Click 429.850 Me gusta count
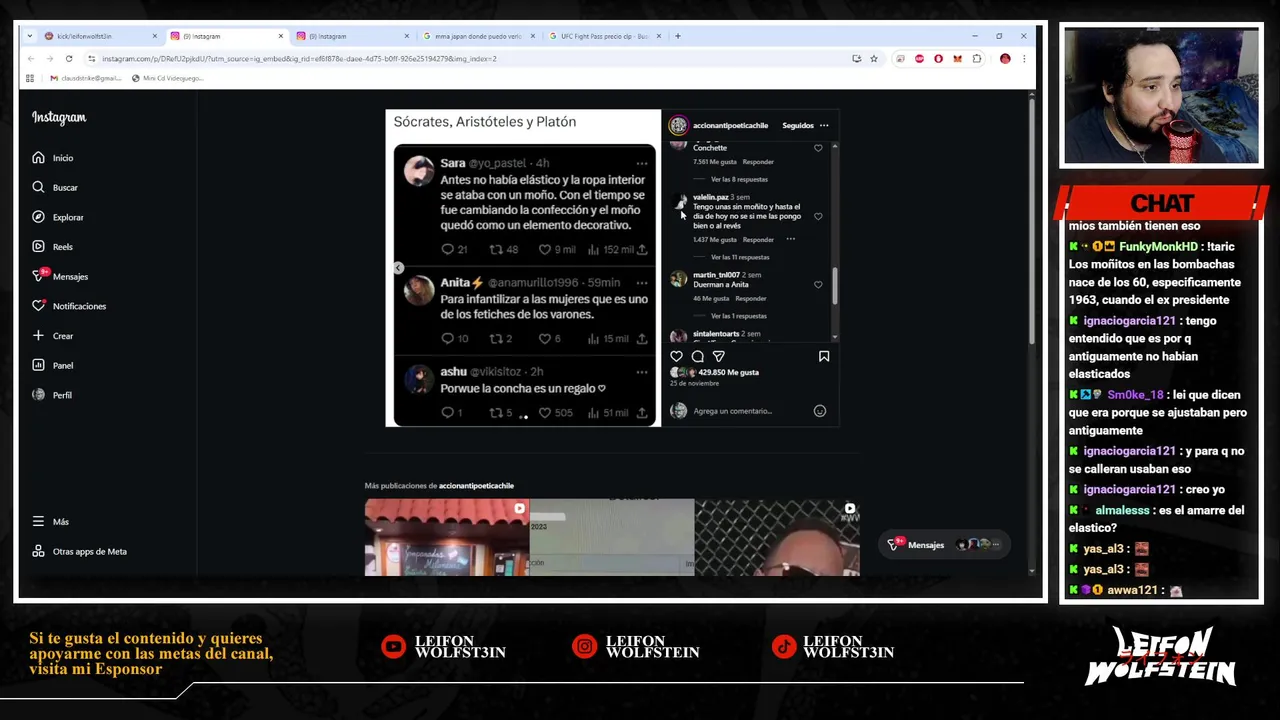Image resolution: width=1280 pixels, height=720 pixels. coord(728,372)
